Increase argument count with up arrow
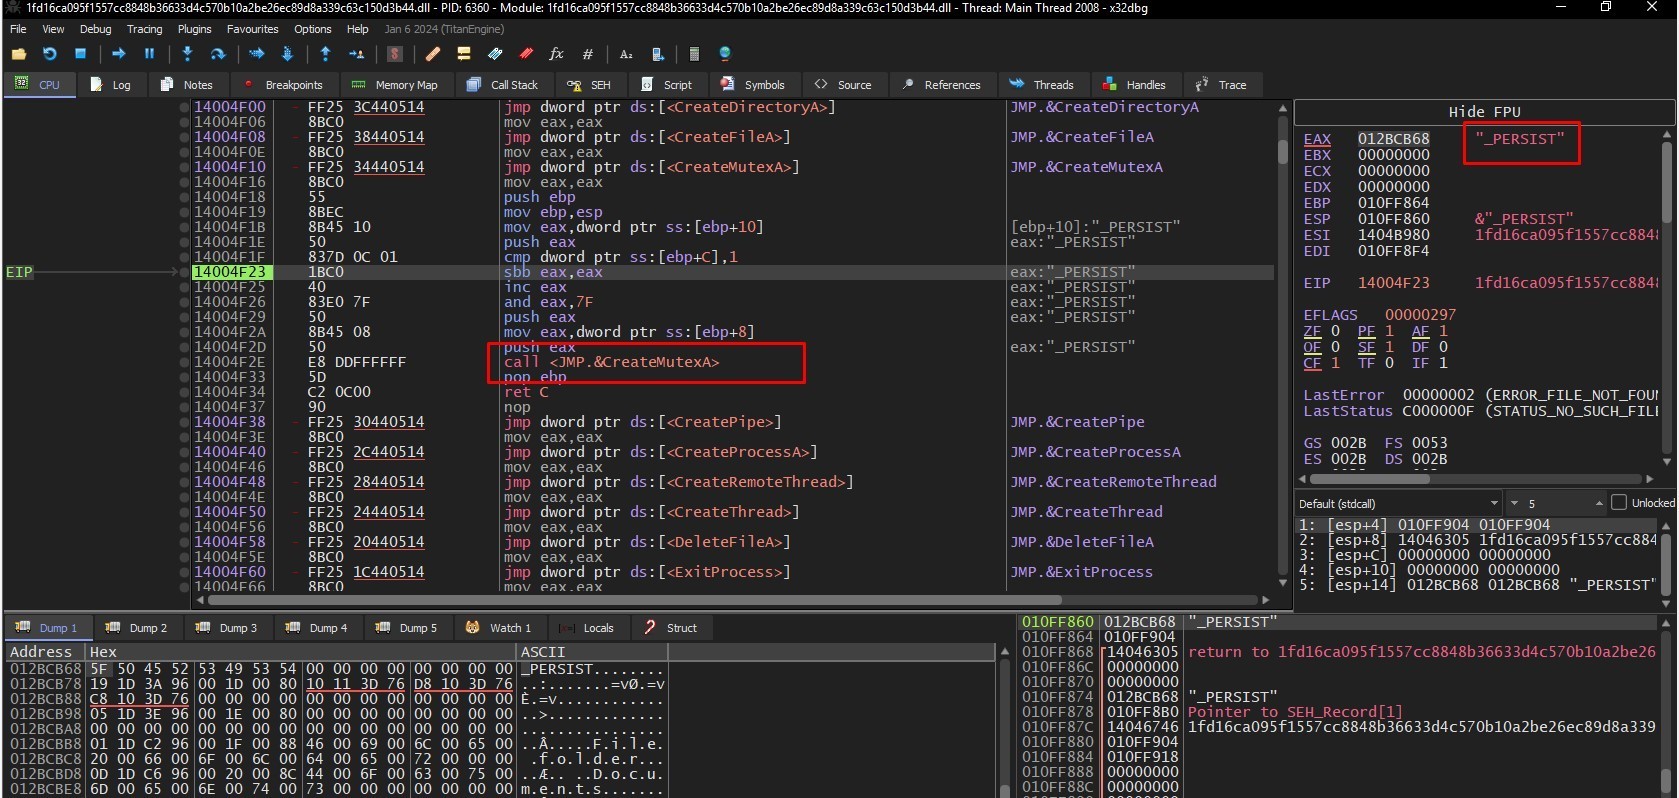1679x798 pixels. pyautogui.click(x=1599, y=503)
